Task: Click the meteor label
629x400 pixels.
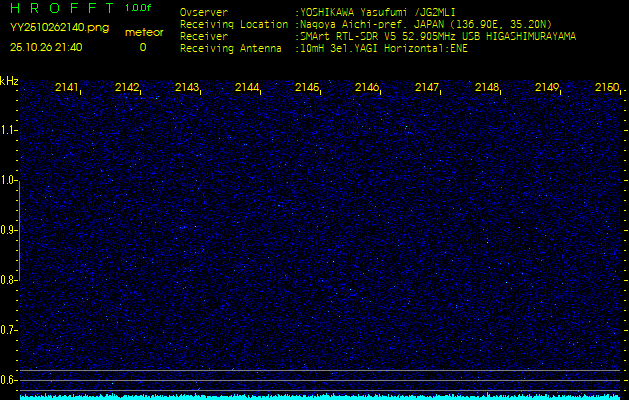Action: (143, 32)
